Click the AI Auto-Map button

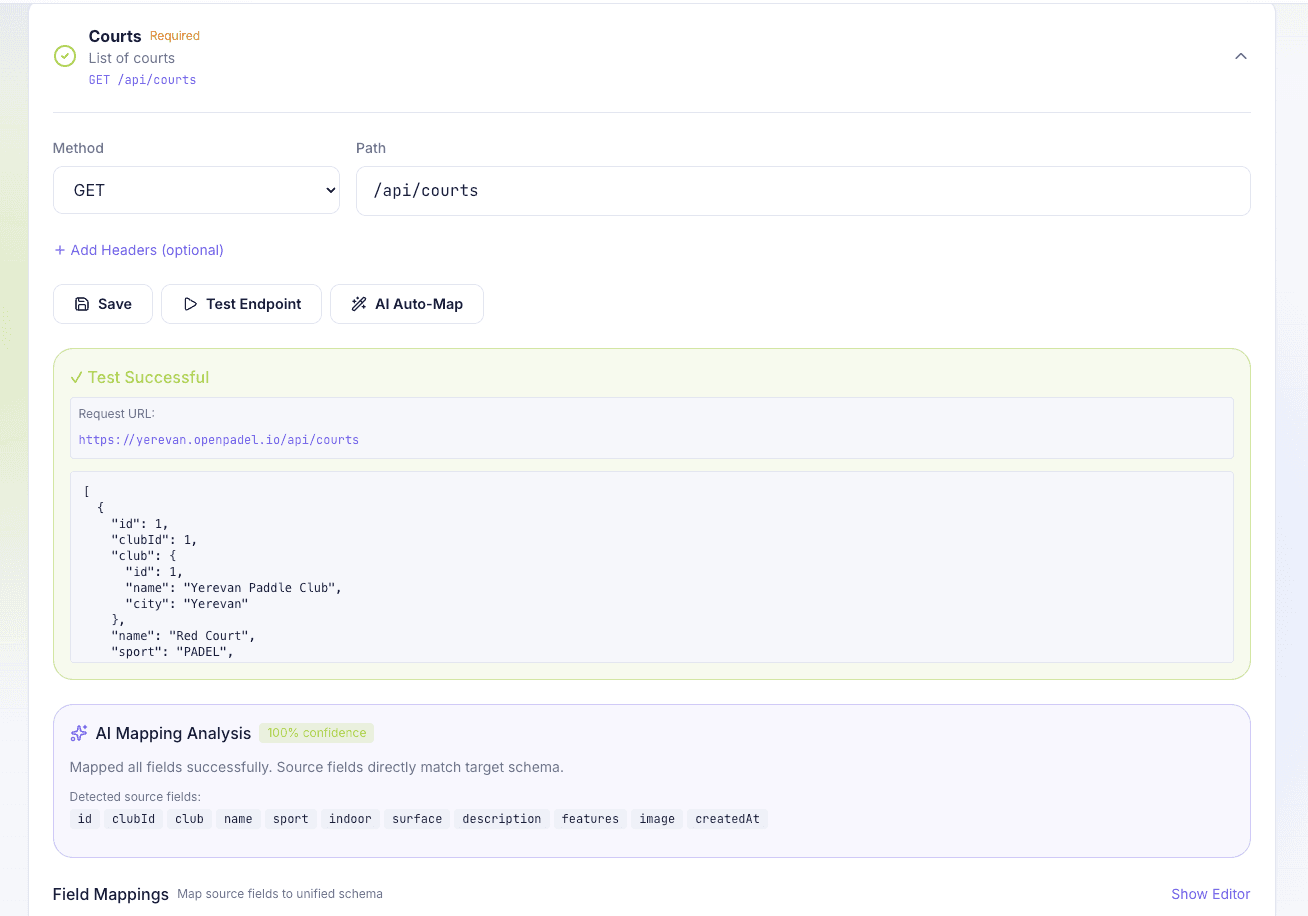407,304
